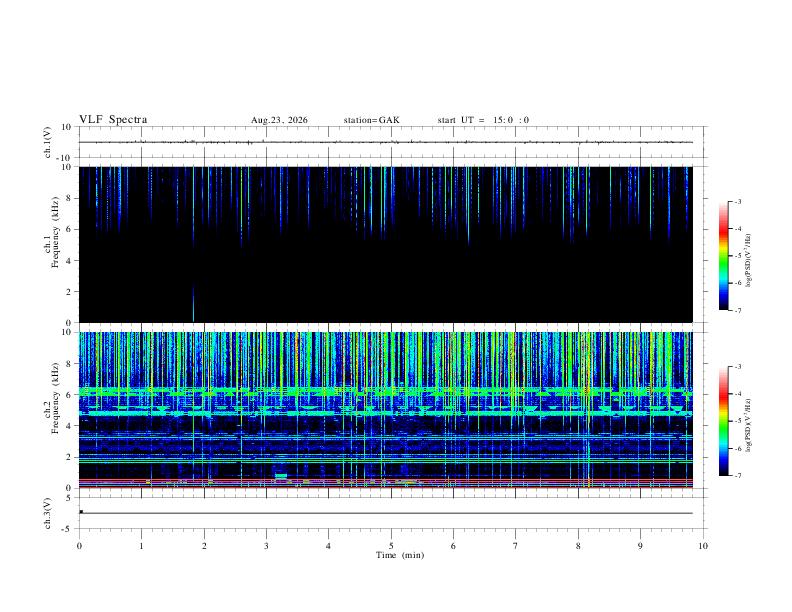Click the Time (min) axis label

click(400, 555)
